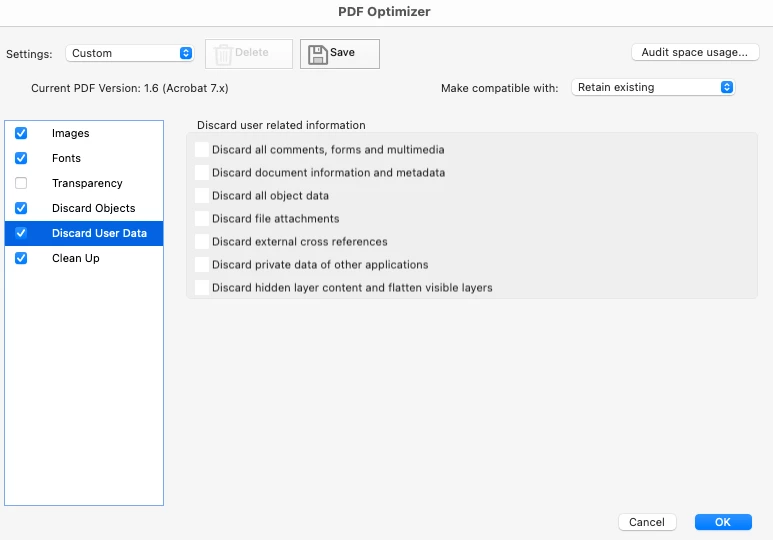Uncheck the Clean Up checkbox
The height and width of the screenshot is (540, 773).
(x=21, y=258)
